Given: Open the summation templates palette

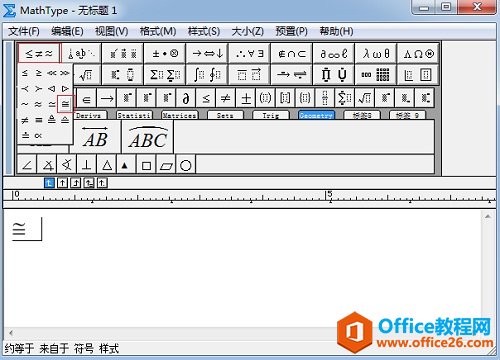Looking at the screenshot, I should pos(165,75).
